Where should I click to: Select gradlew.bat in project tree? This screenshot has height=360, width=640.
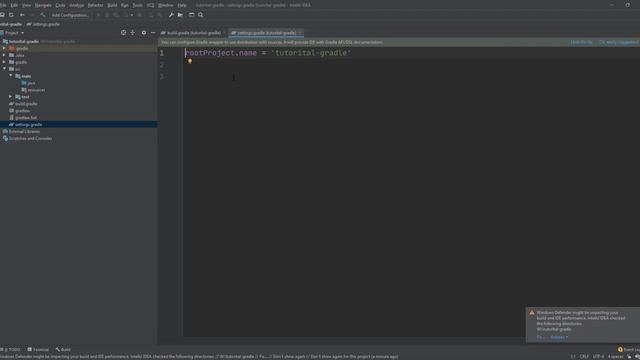click(x=23, y=118)
